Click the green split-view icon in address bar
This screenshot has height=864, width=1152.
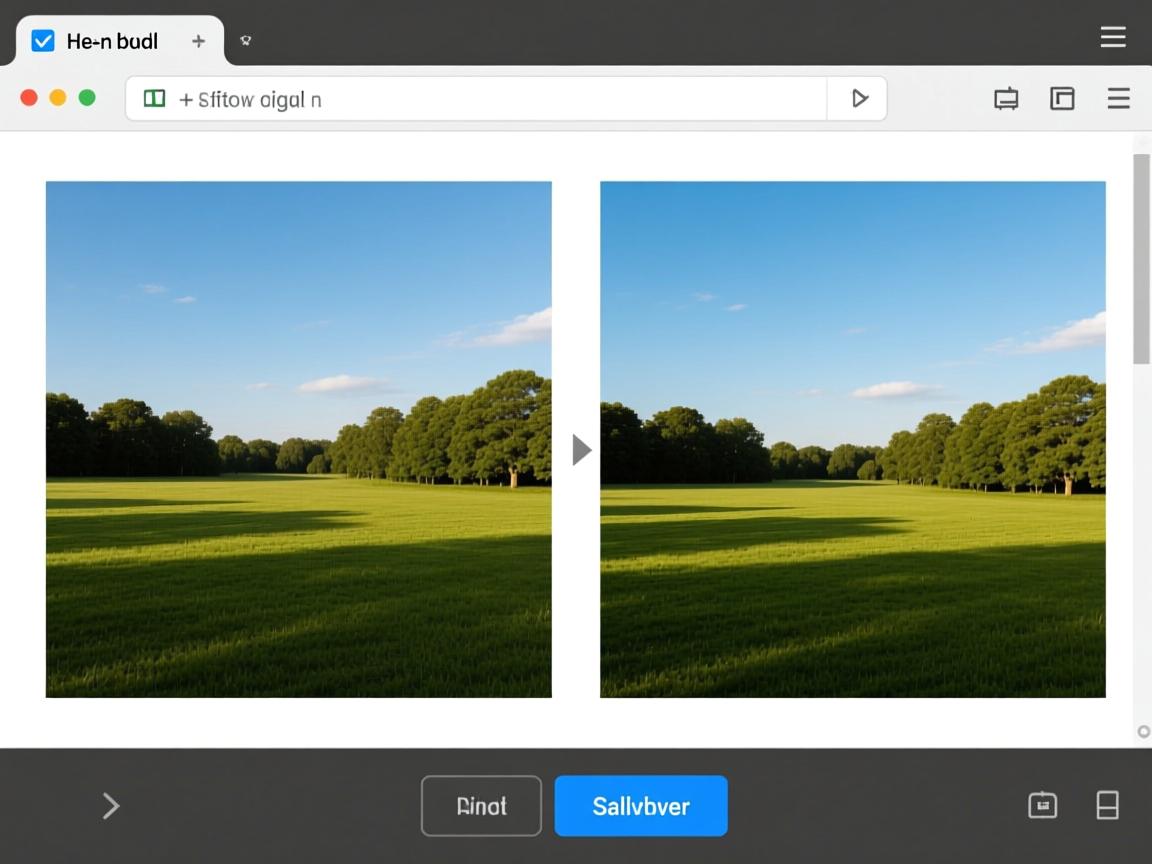154,98
